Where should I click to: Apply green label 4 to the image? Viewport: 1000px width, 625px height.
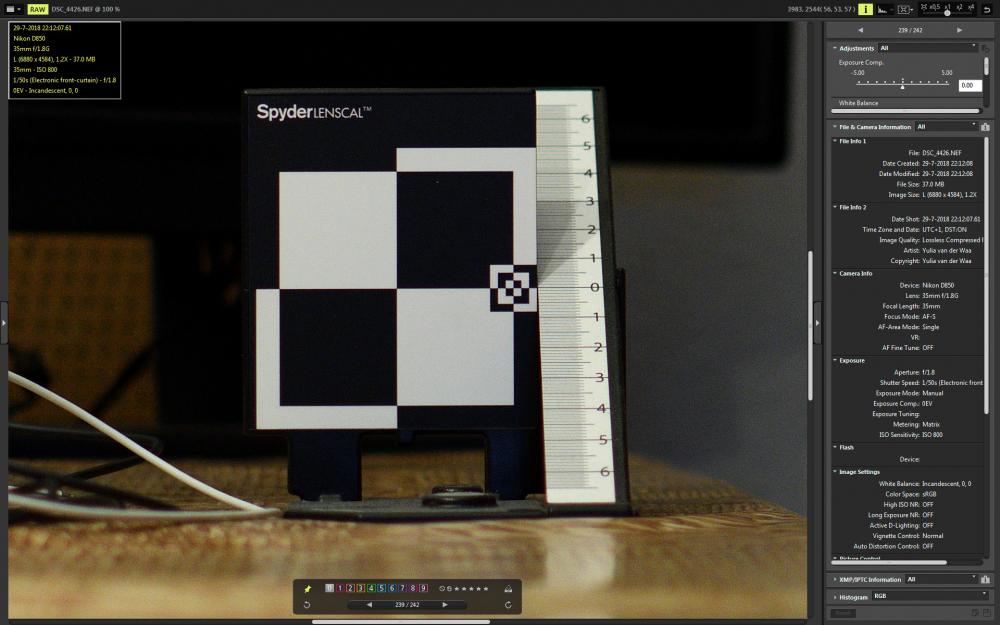tap(371, 588)
